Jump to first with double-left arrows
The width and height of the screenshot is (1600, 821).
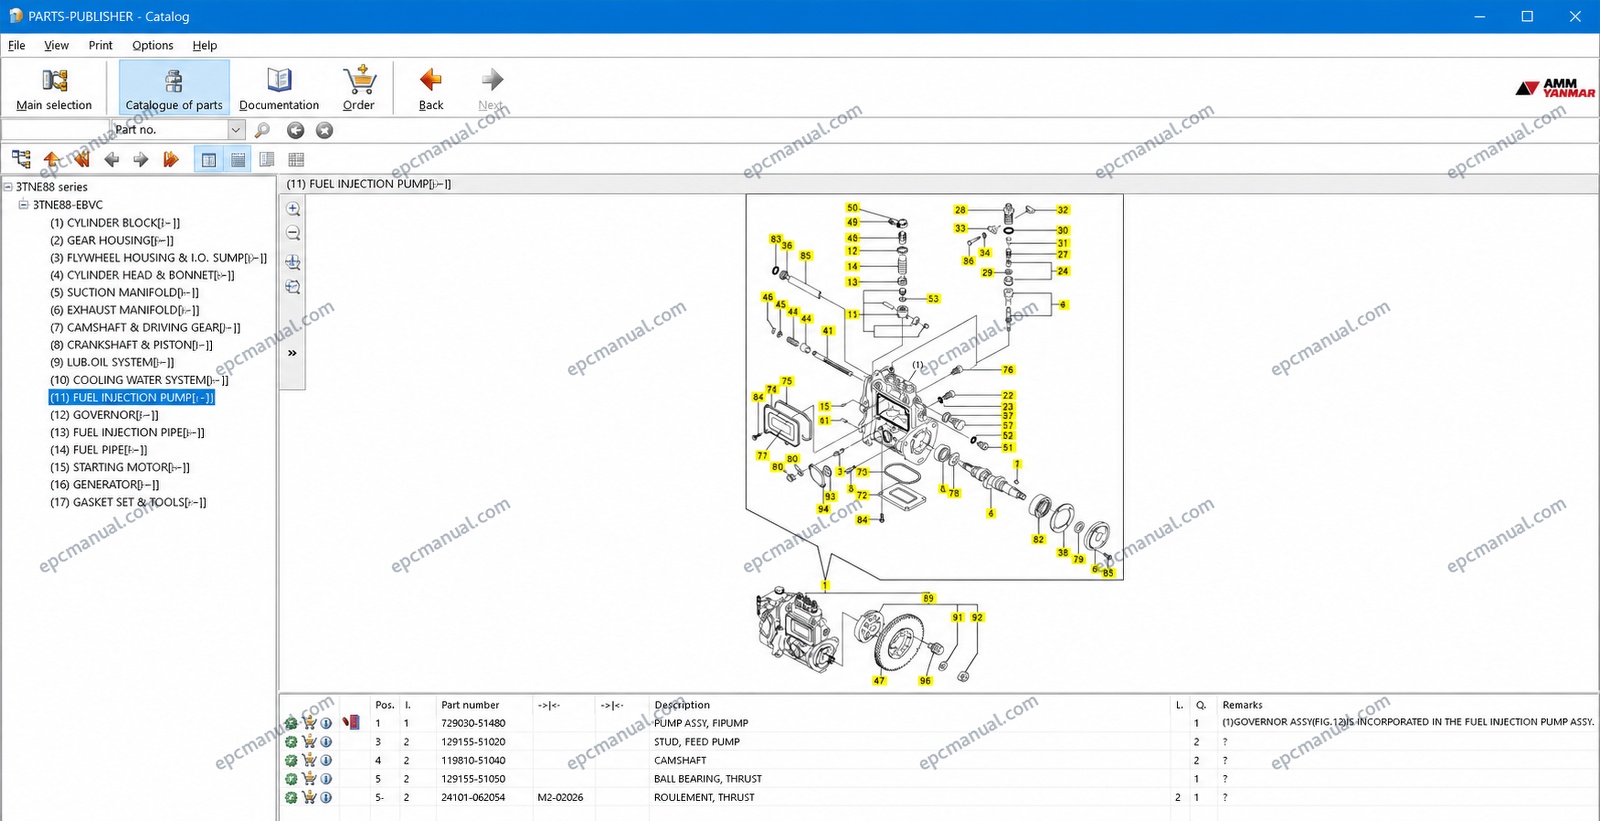click(x=81, y=159)
